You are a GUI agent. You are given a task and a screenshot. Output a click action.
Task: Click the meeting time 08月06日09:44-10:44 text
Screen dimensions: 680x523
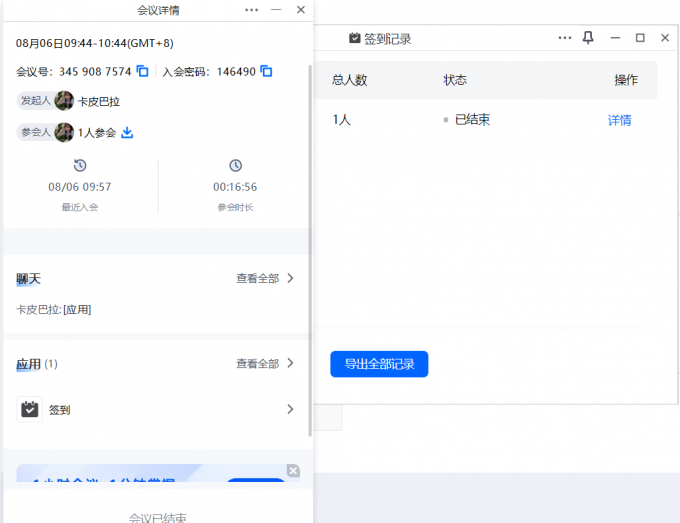(95, 43)
